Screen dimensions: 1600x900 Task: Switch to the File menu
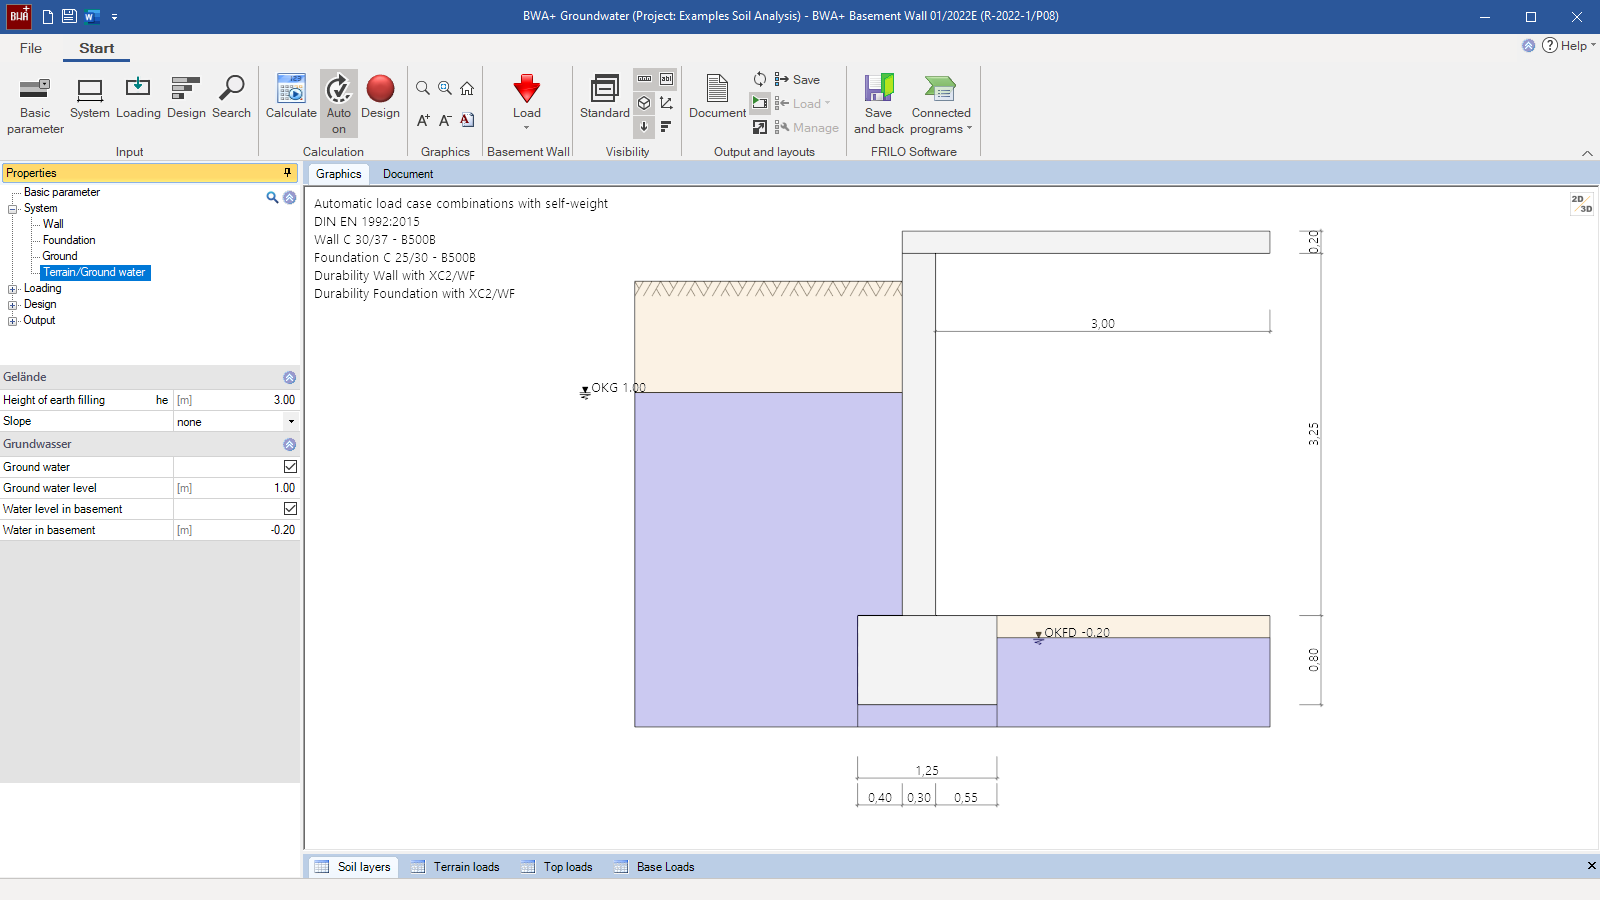pyautogui.click(x=31, y=48)
